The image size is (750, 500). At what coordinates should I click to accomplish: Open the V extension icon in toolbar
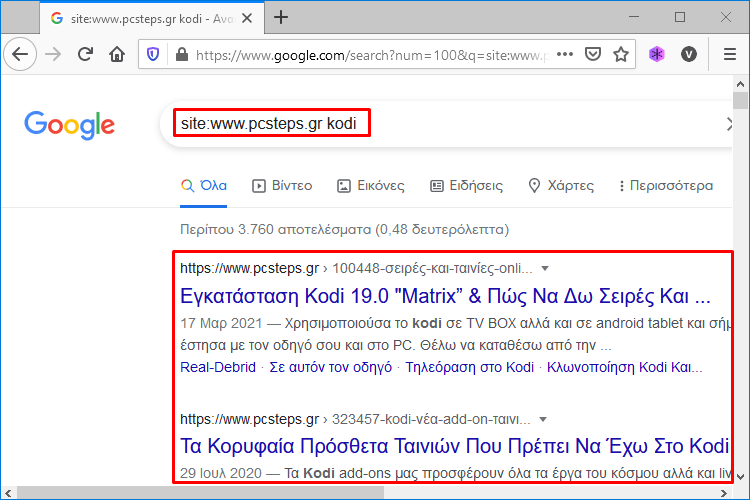tap(689, 54)
